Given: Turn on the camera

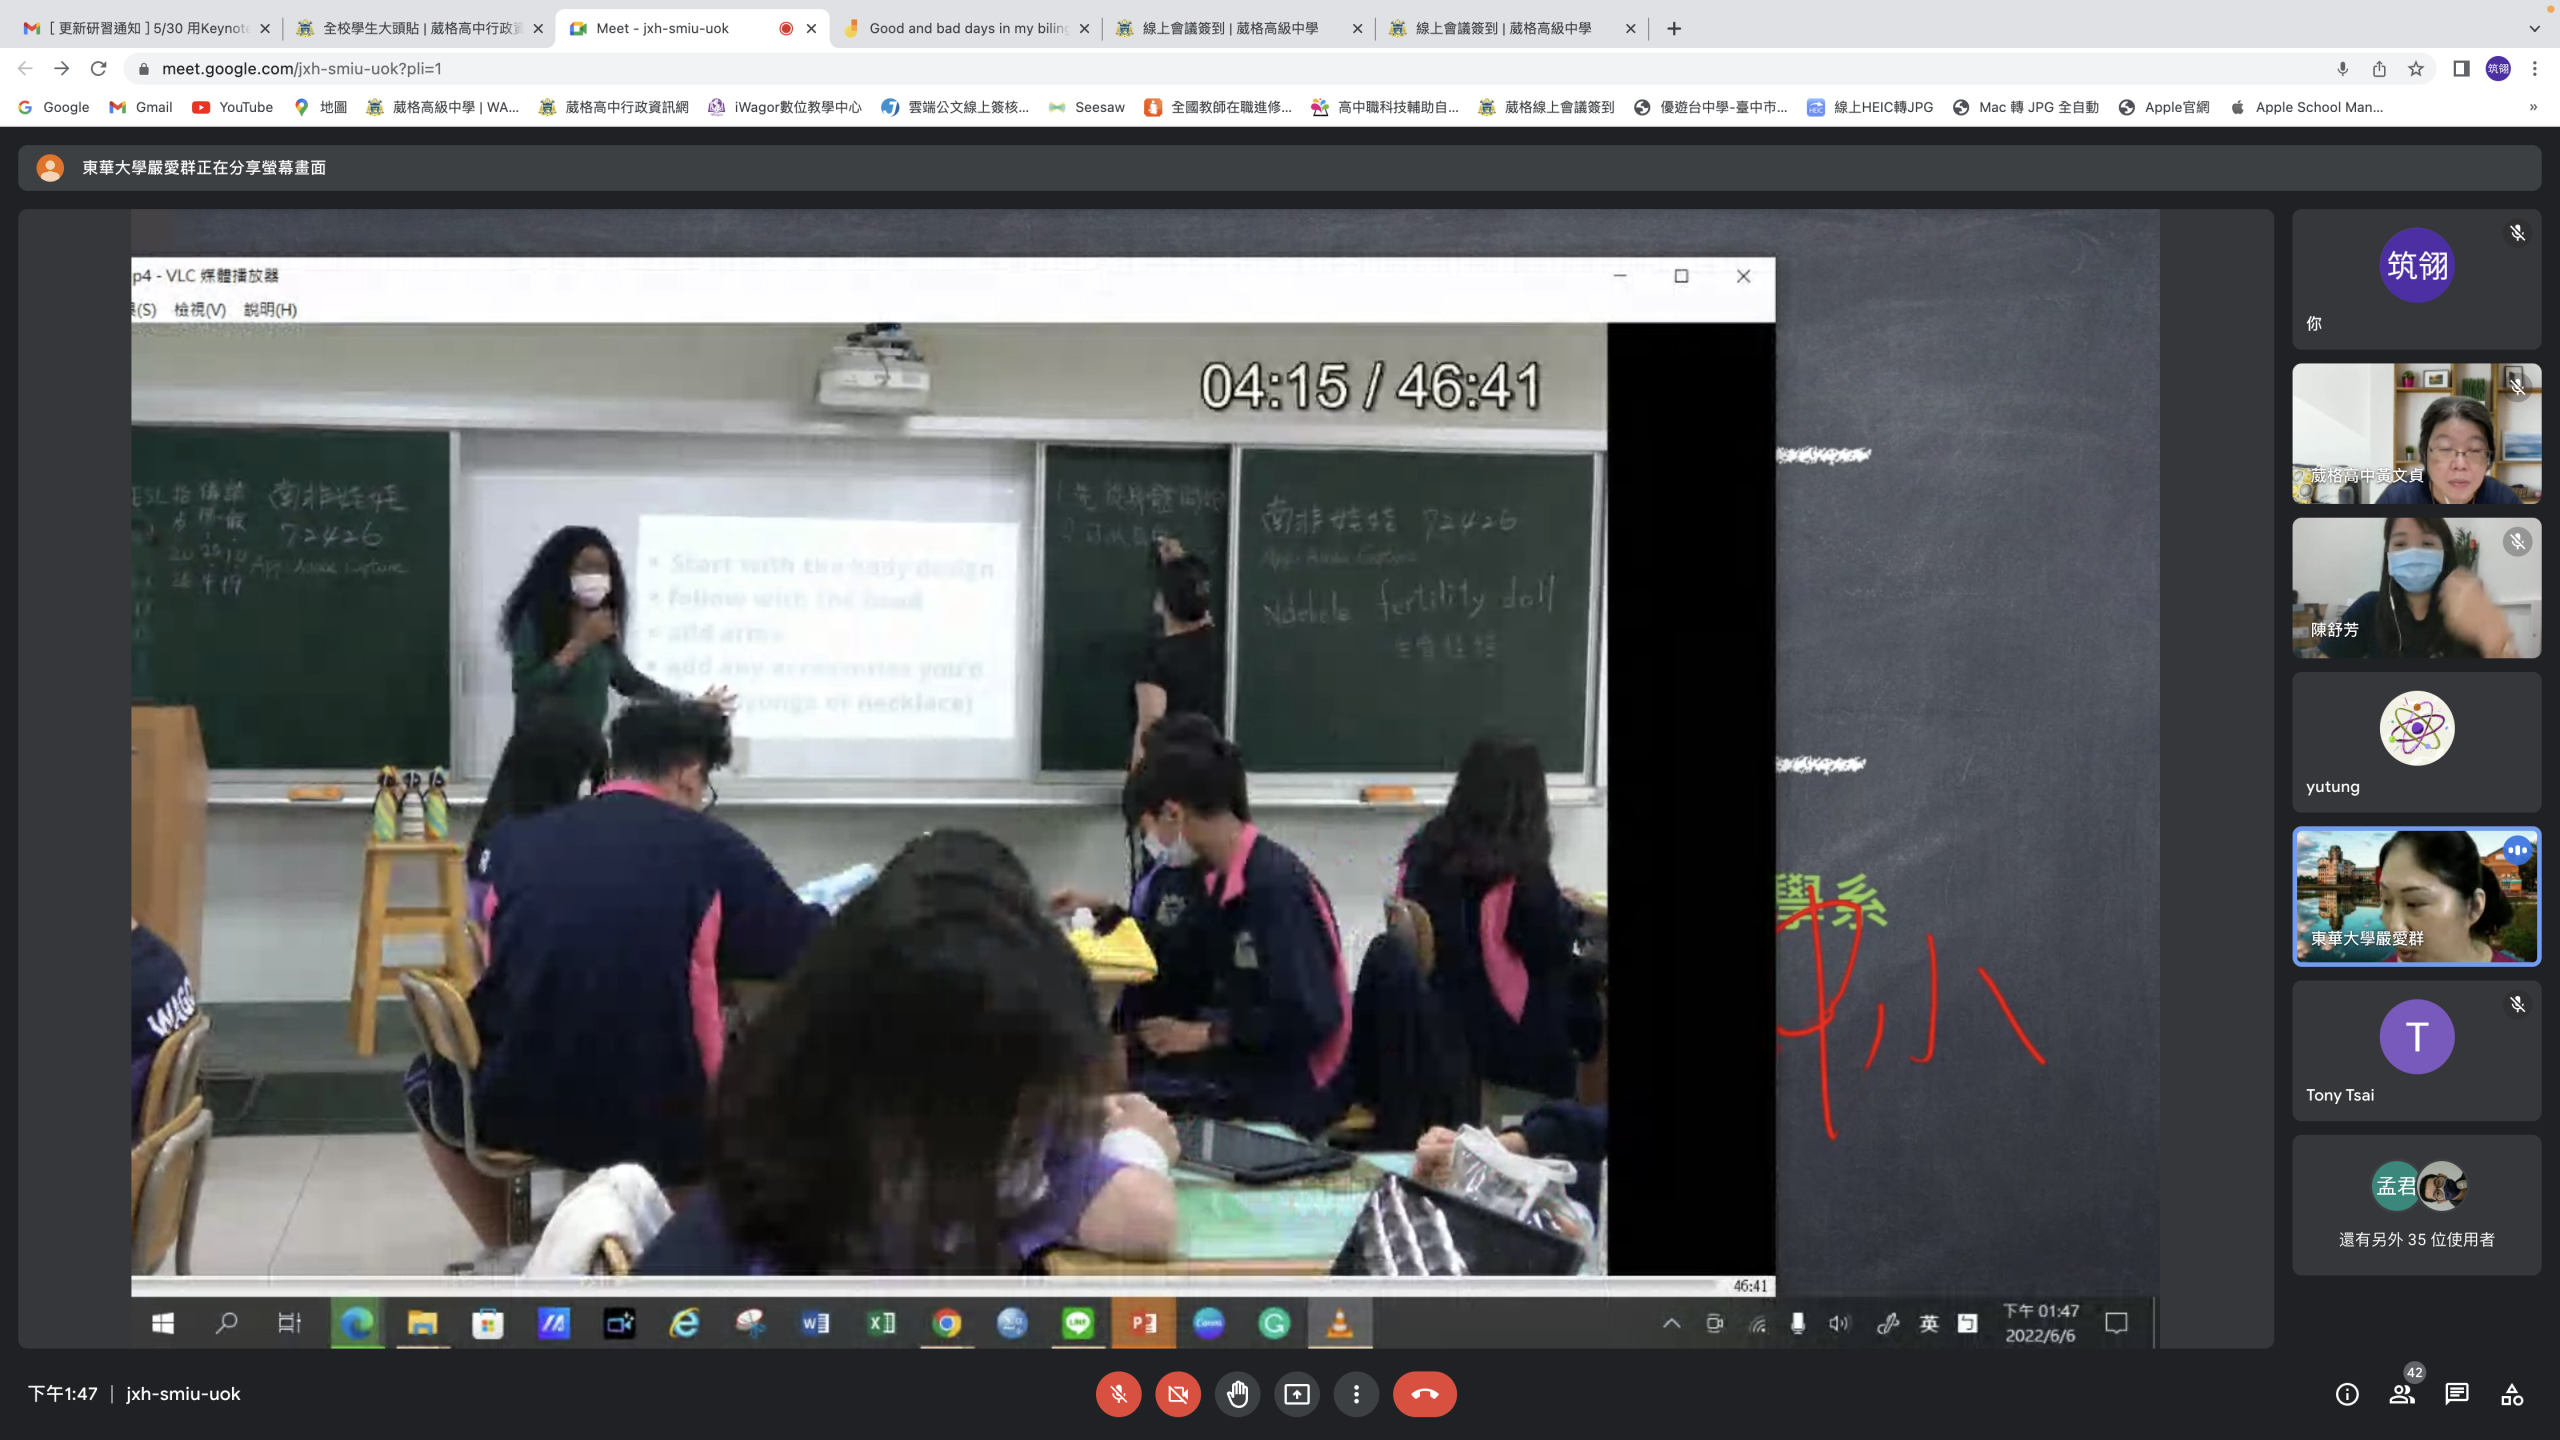Looking at the screenshot, I should [1178, 1394].
